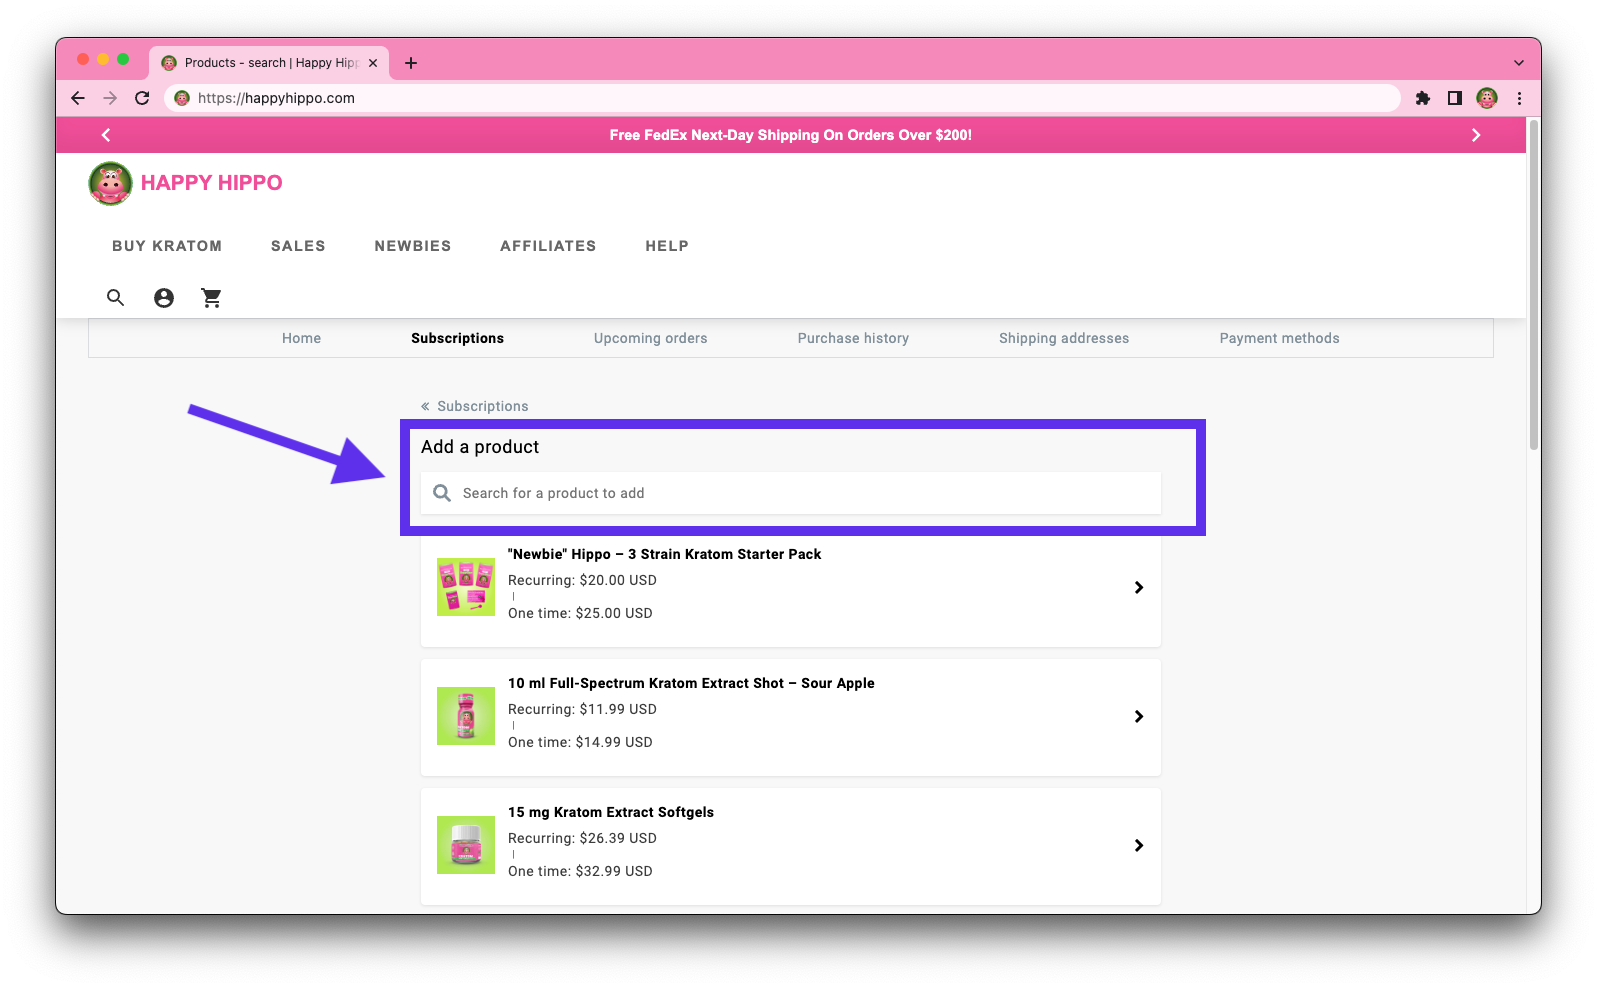
Task: Click Sour Apple Extract Shot thumbnail
Action: [466, 716]
